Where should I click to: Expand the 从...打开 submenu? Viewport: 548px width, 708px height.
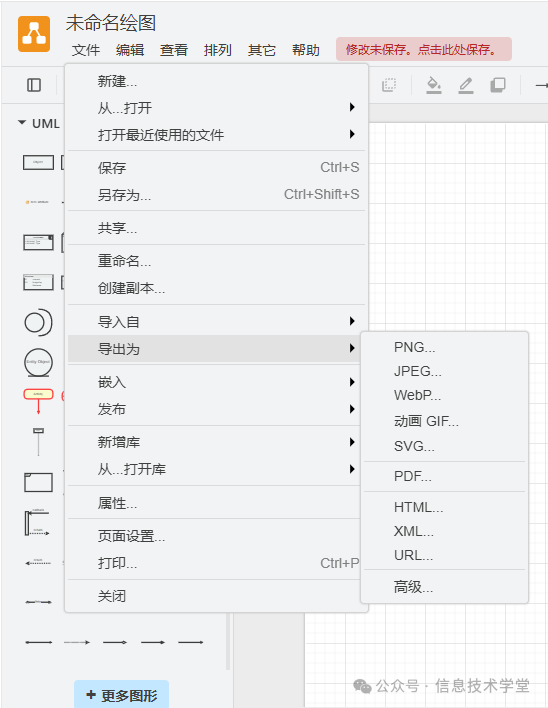pyautogui.click(x=216, y=107)
